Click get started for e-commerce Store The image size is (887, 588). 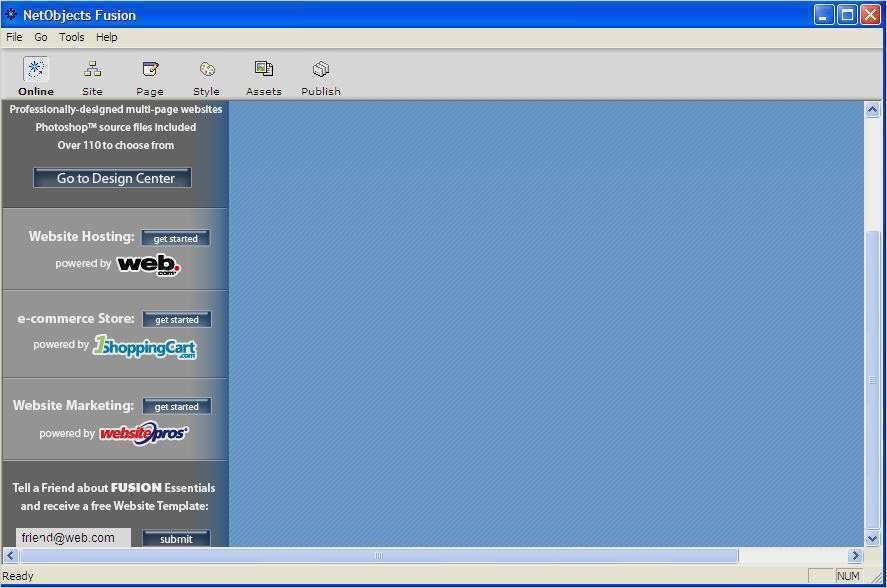pyautogui.click(x=177, y=320)
